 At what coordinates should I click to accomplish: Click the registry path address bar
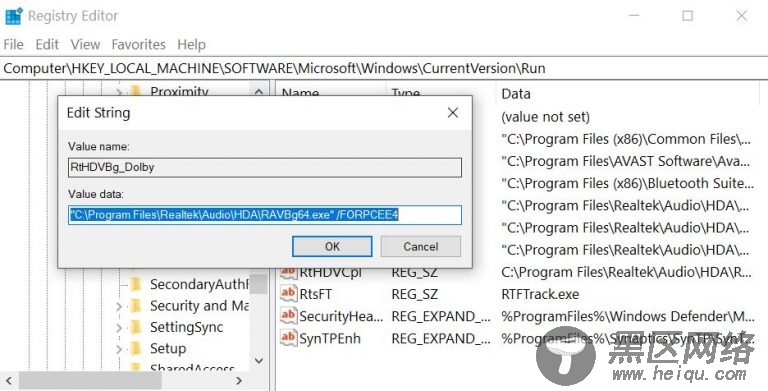[x=384, y=68]
